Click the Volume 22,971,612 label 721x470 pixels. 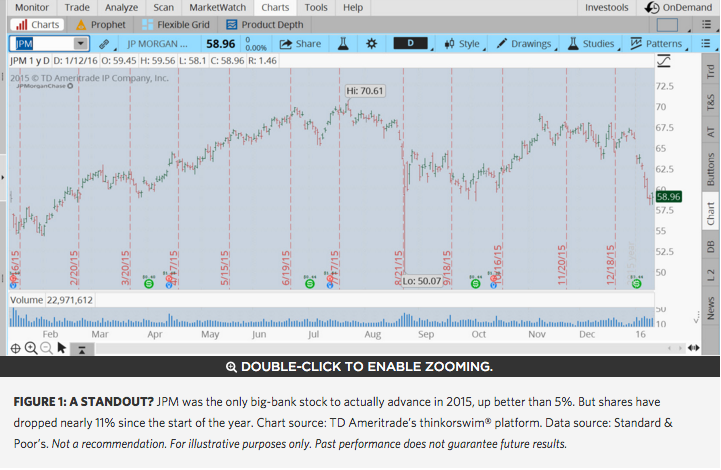(52, 300)
